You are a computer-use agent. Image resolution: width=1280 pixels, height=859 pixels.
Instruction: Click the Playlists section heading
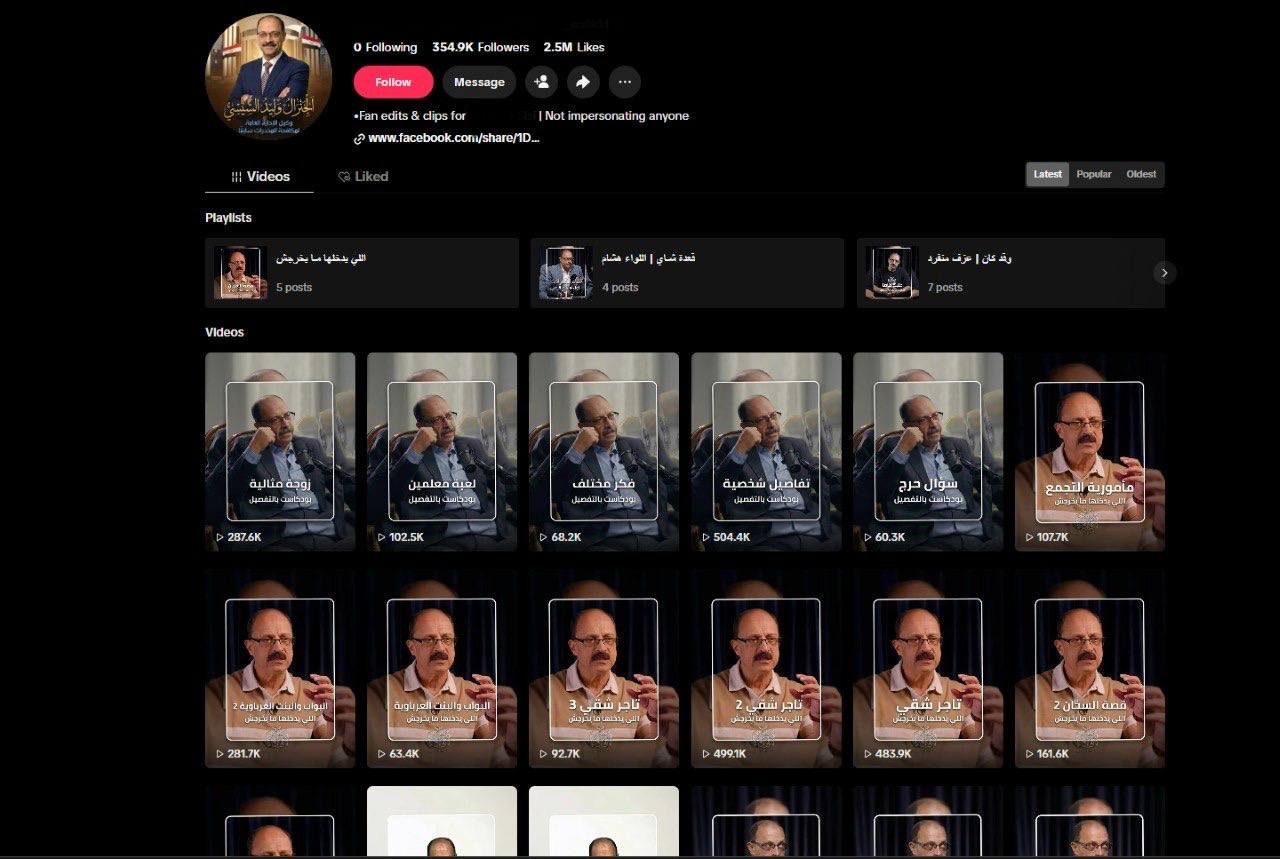click(x=228, y=218)
